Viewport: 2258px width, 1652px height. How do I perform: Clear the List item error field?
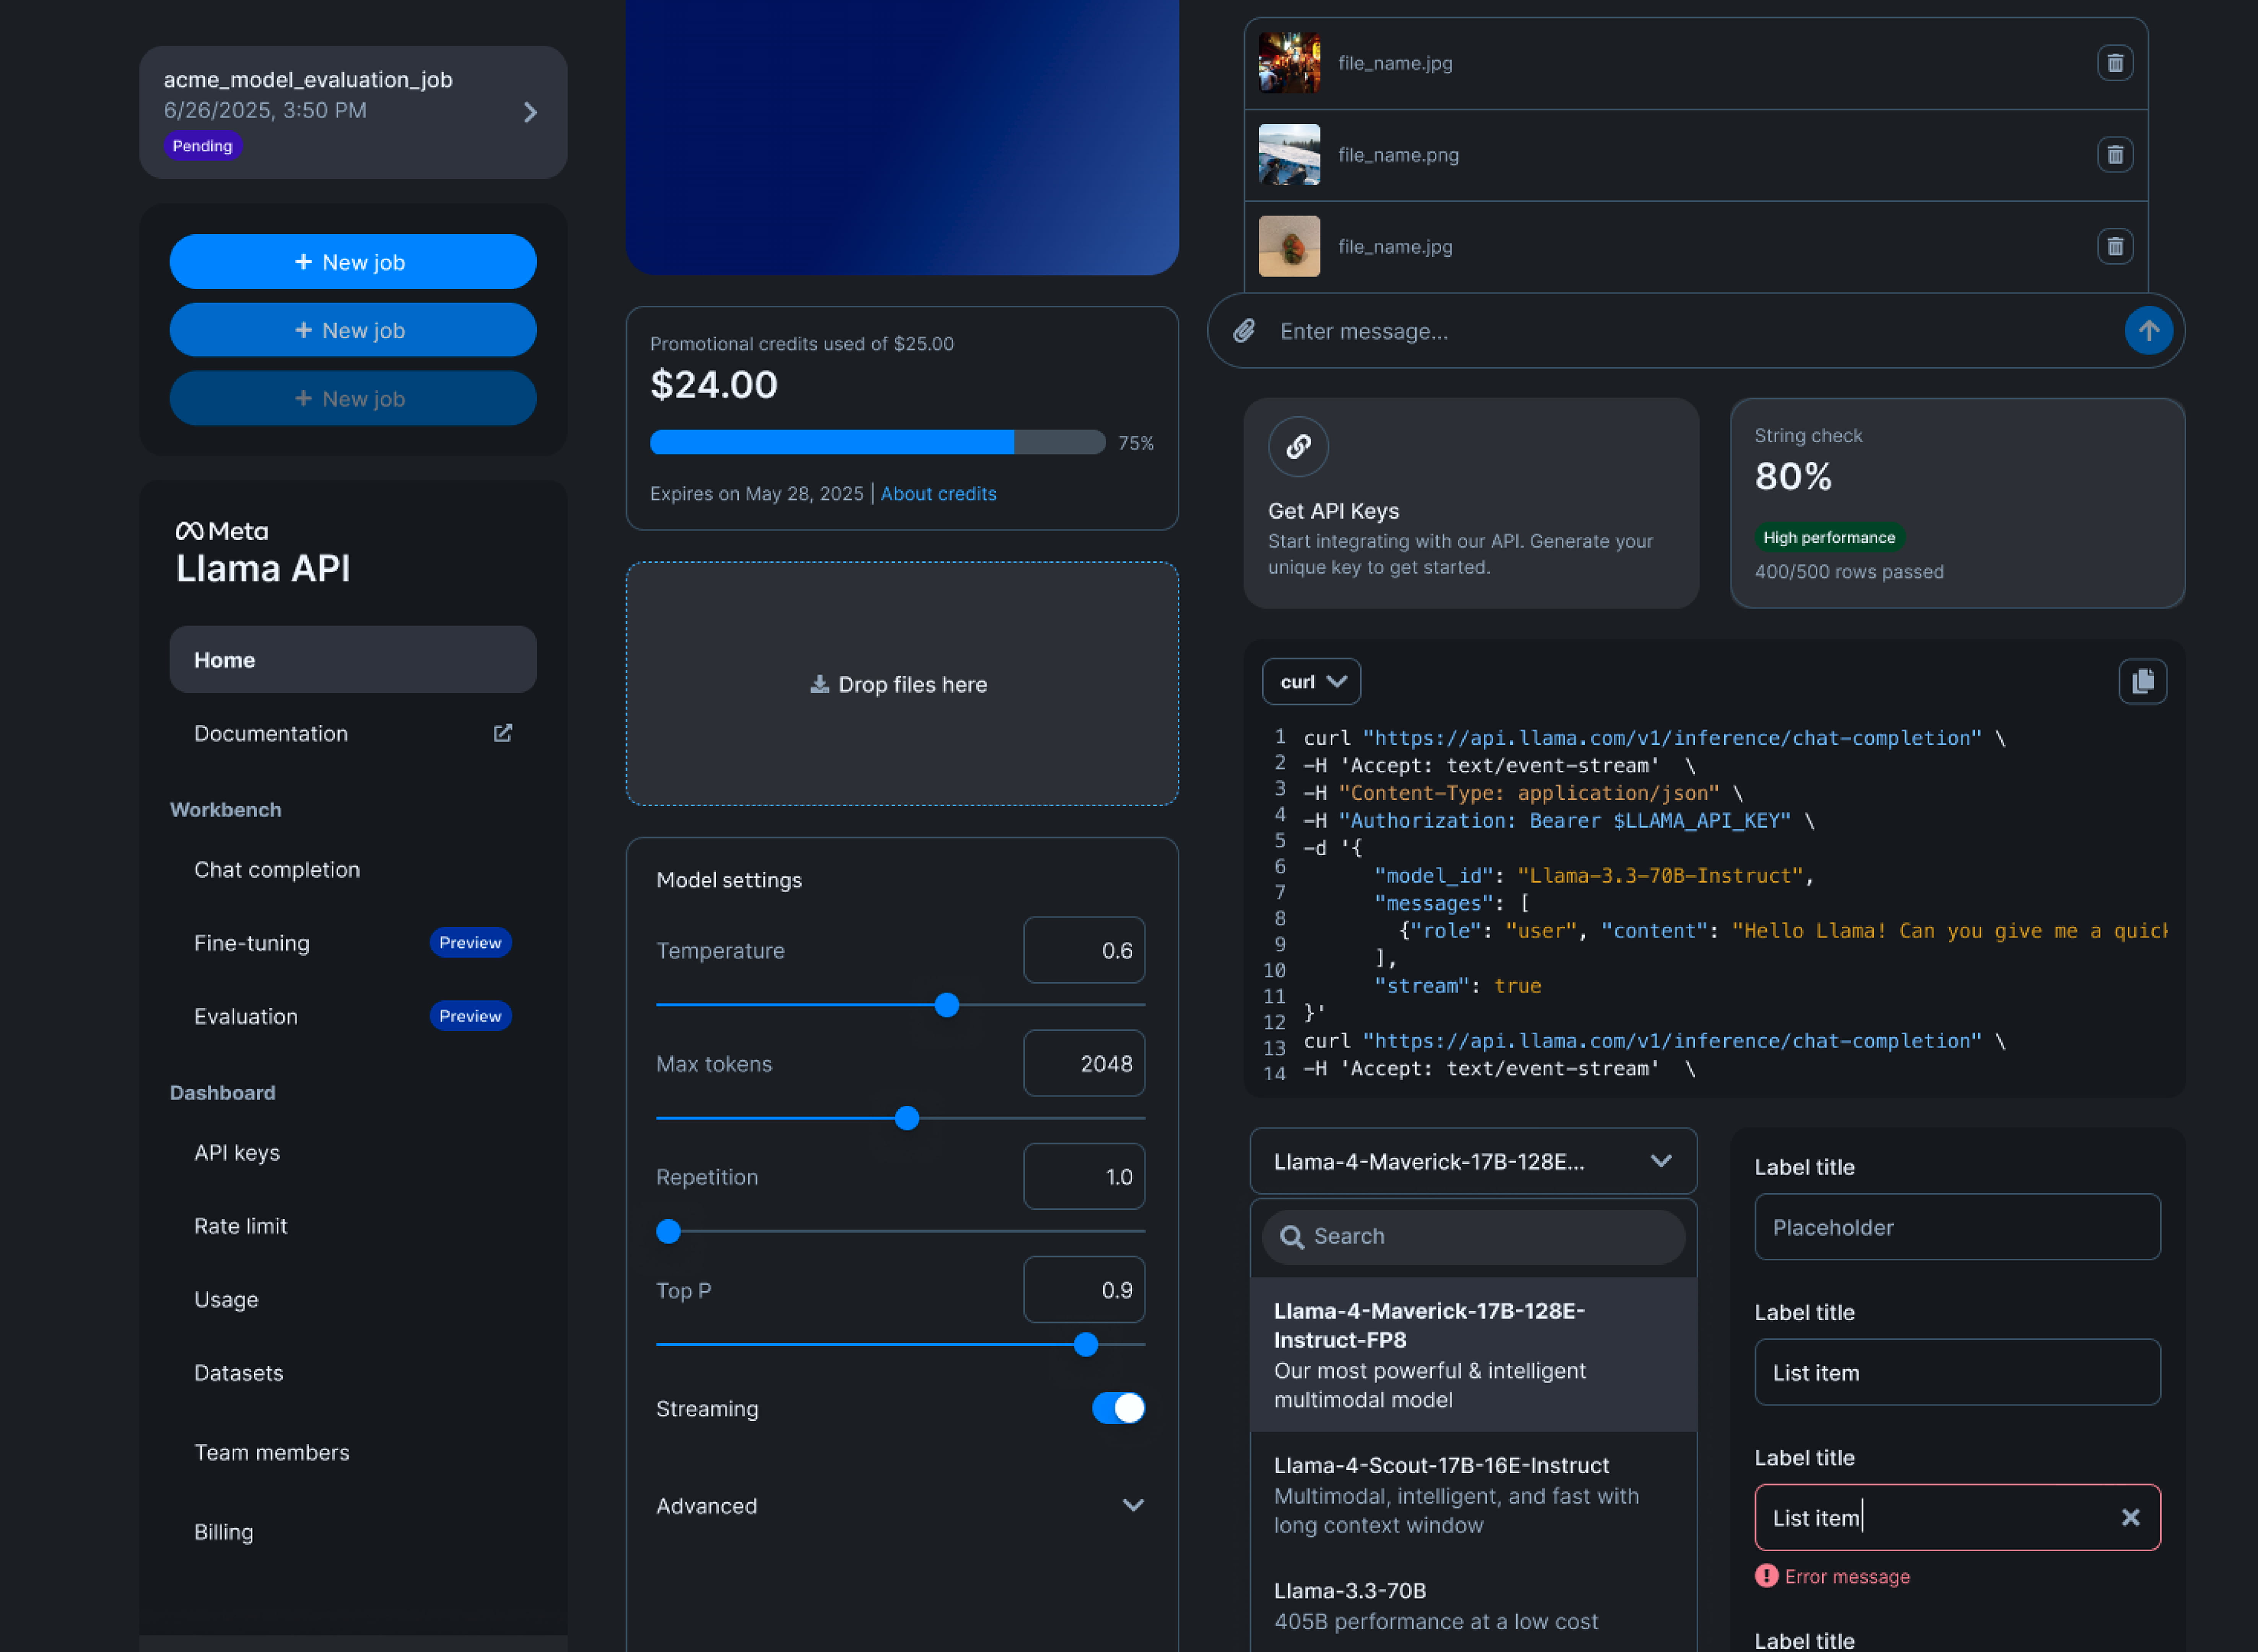tap(2131, 1518)
